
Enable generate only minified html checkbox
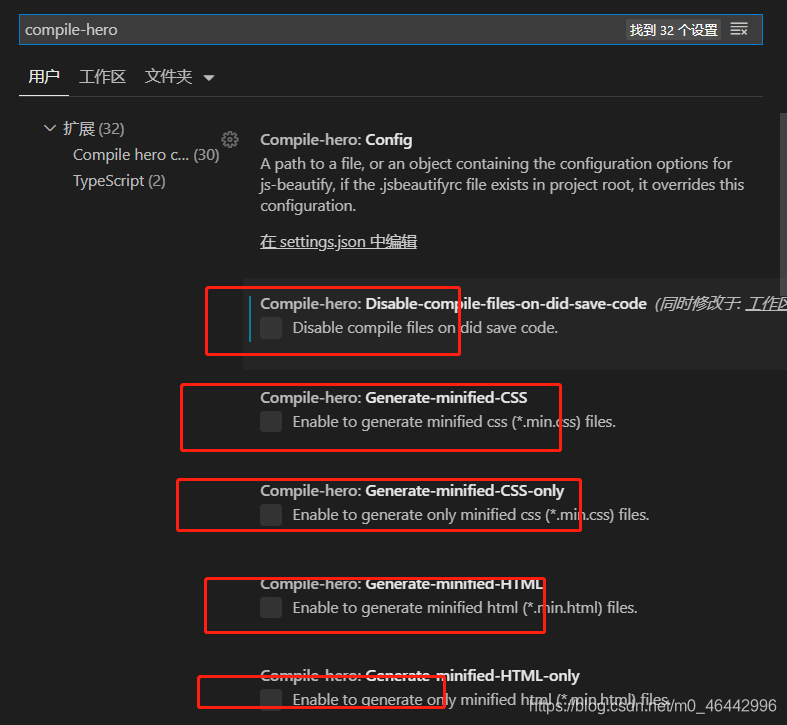click(x=271, y=699)
